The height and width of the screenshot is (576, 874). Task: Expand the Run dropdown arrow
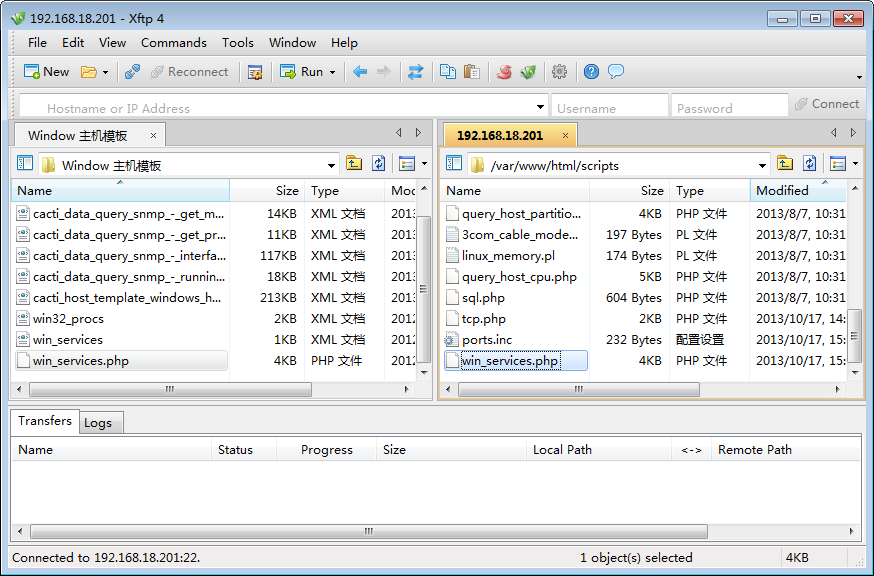pos(333,72)
